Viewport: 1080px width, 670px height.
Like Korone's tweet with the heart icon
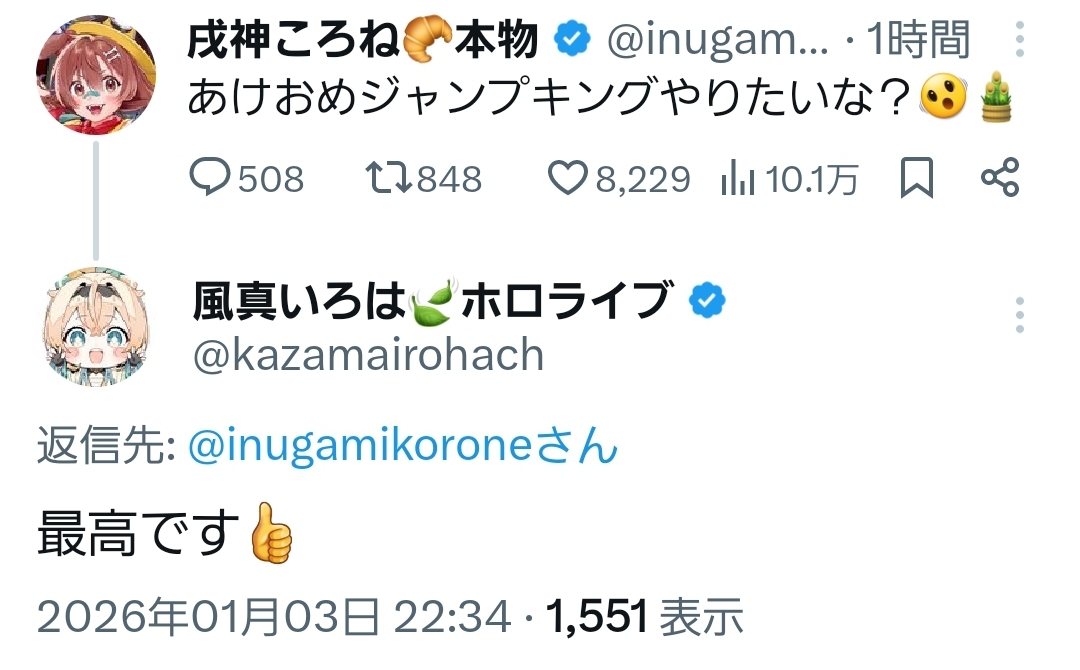pyautogui.click(x=568, y=179)
